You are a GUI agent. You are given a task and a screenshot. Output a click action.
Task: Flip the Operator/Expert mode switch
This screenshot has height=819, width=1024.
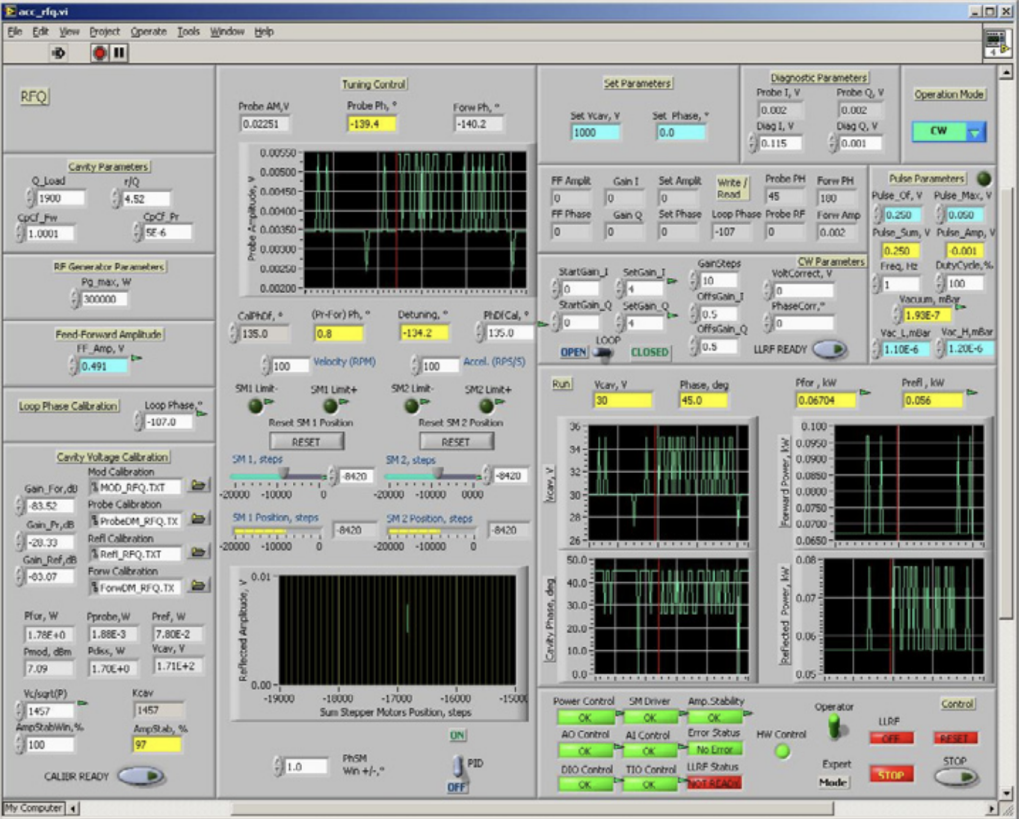pyautogui.click(x=834, y=727)
